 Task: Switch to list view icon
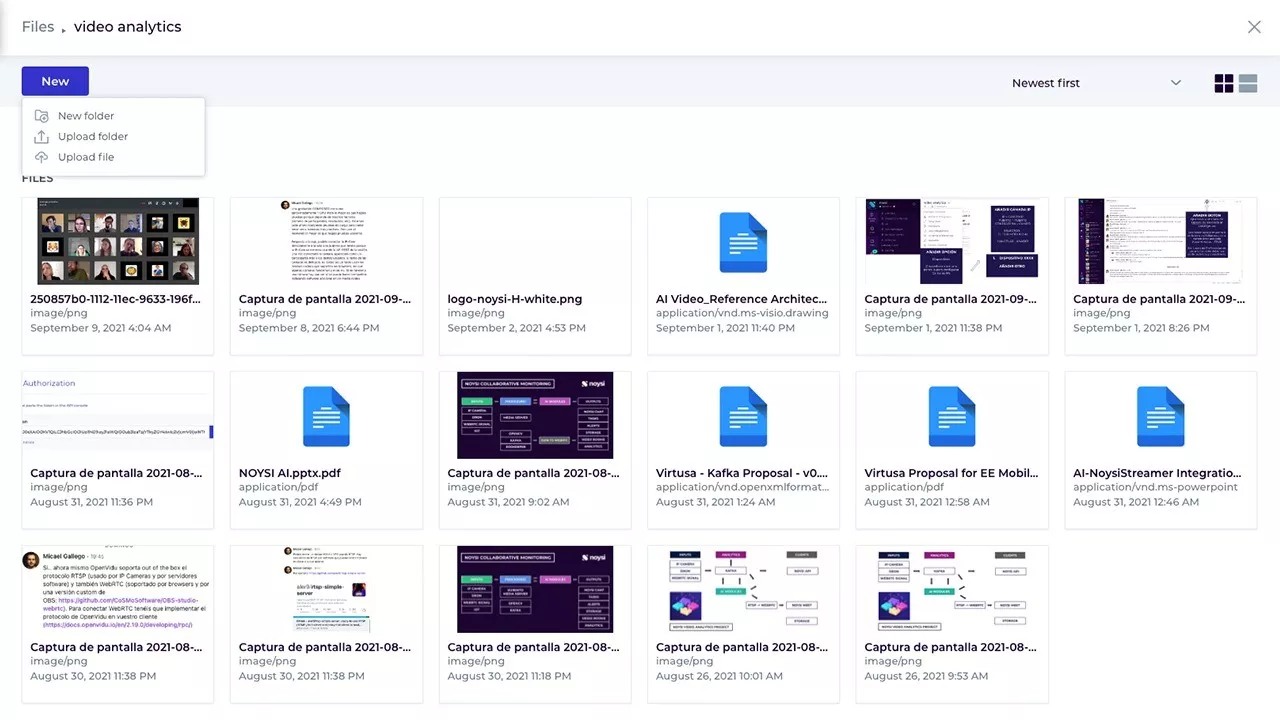[1248, 84]
